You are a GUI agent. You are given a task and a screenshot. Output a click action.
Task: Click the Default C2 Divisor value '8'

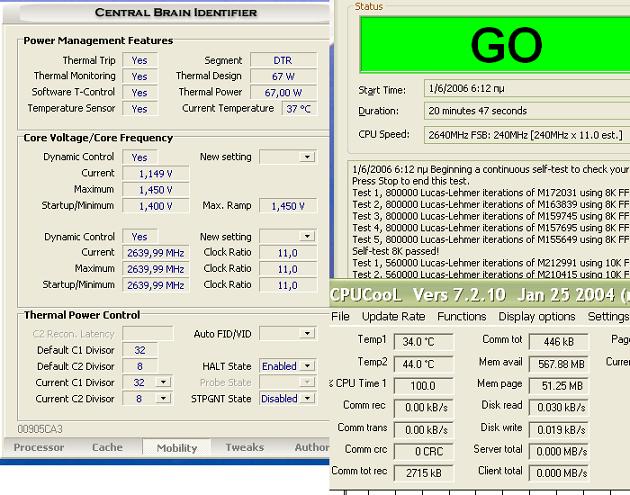click(x=139, y=366)
